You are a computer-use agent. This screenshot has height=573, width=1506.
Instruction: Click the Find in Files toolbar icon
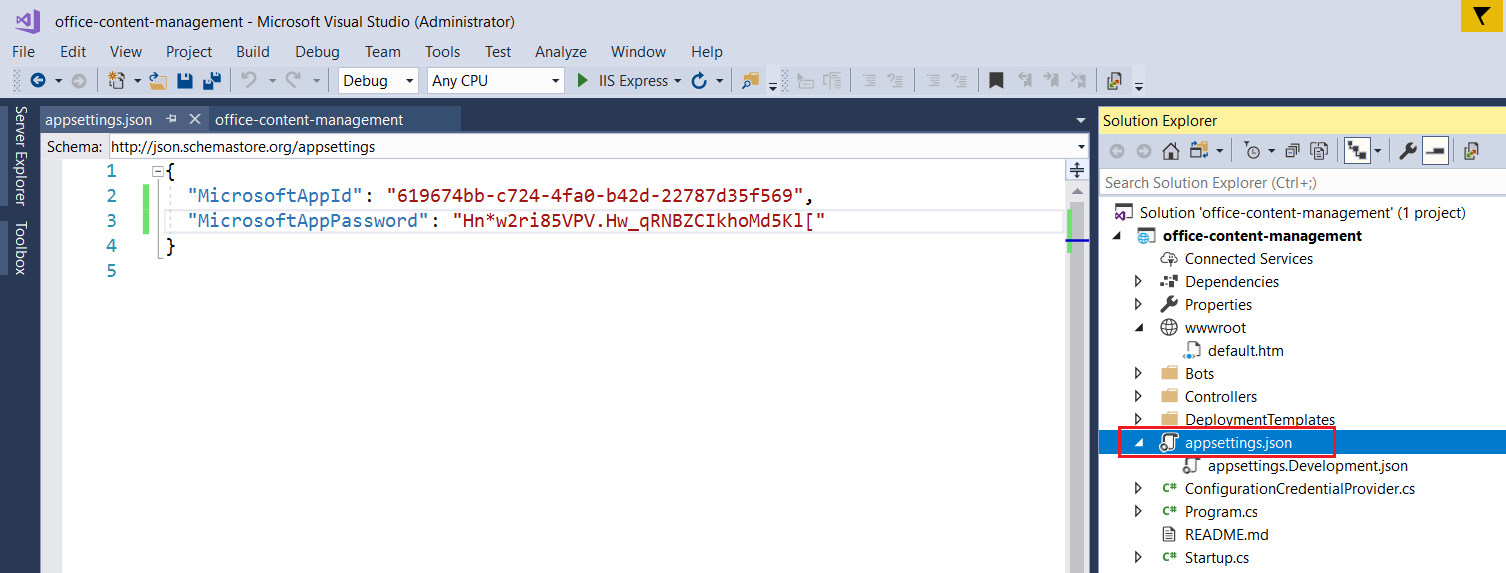pos(749,81)
